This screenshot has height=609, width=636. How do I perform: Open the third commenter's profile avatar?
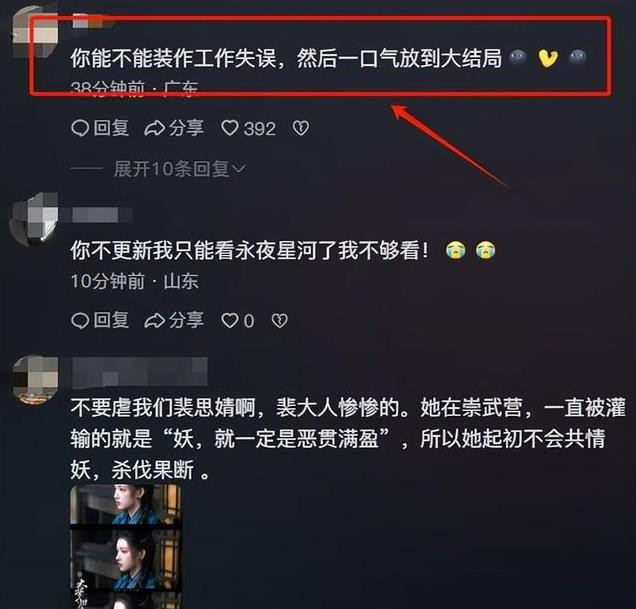point(35,380)
